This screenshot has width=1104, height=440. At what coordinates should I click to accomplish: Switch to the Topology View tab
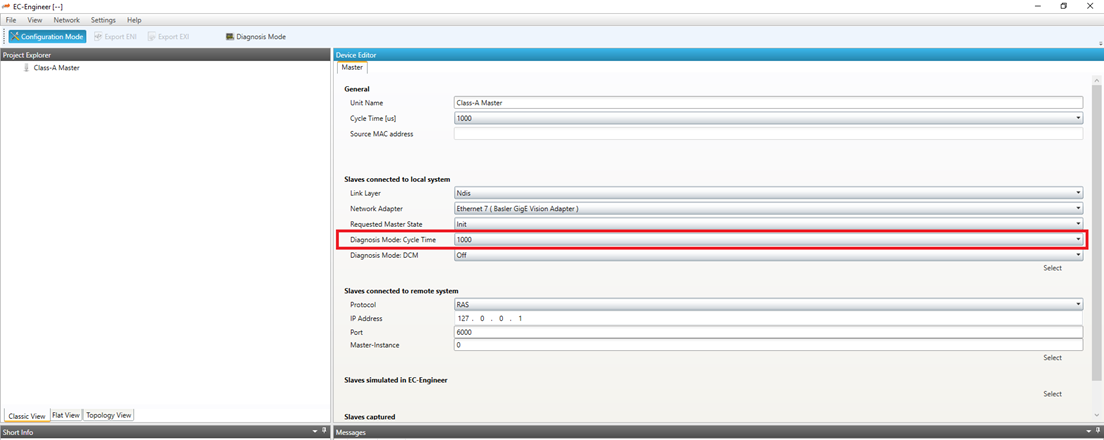[108, 415]
